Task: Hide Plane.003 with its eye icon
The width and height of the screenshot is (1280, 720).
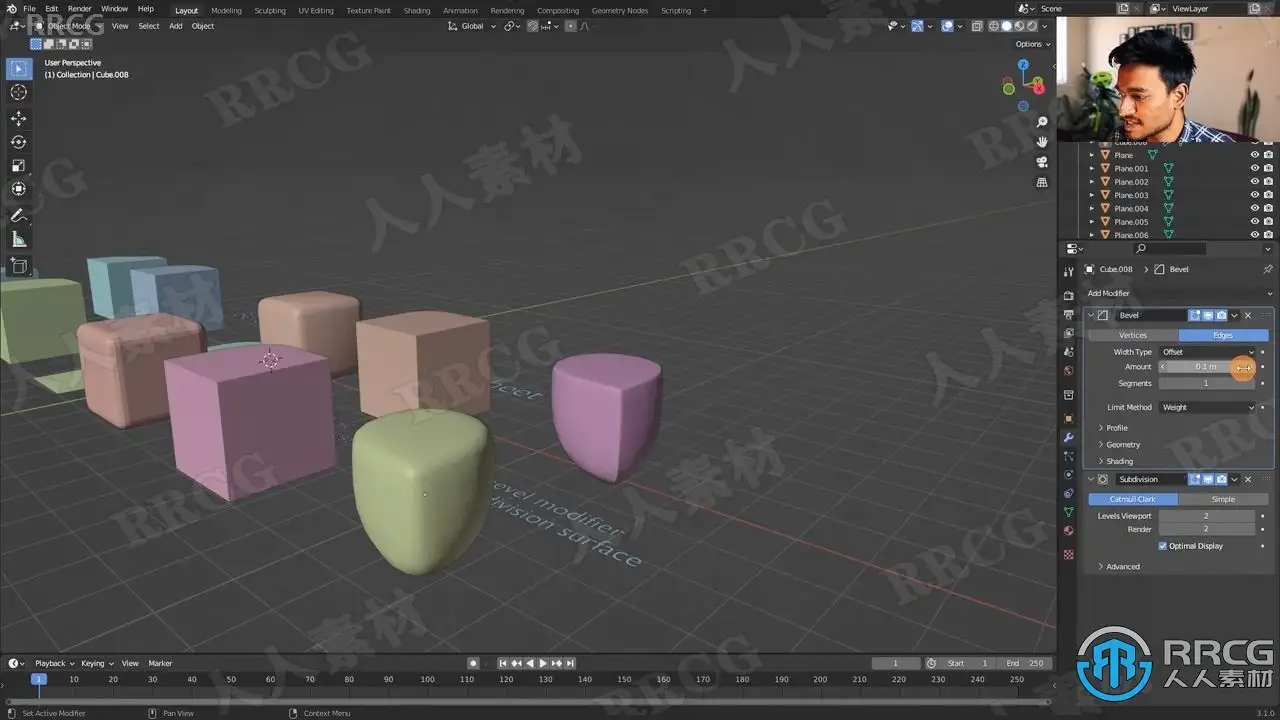Action: click(1255, 195)
